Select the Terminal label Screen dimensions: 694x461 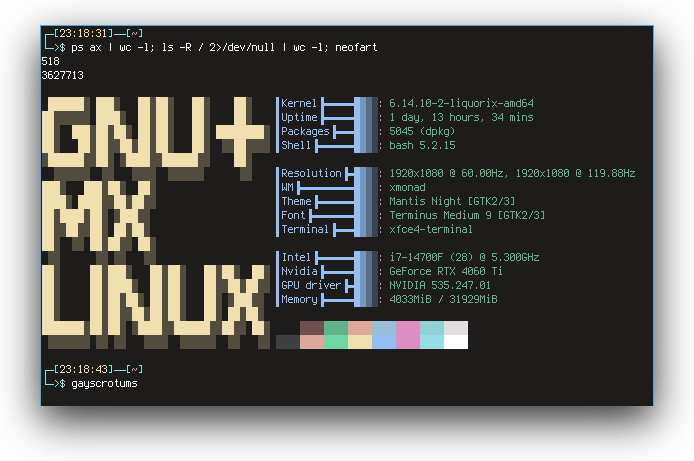click(x=305, y=229)
